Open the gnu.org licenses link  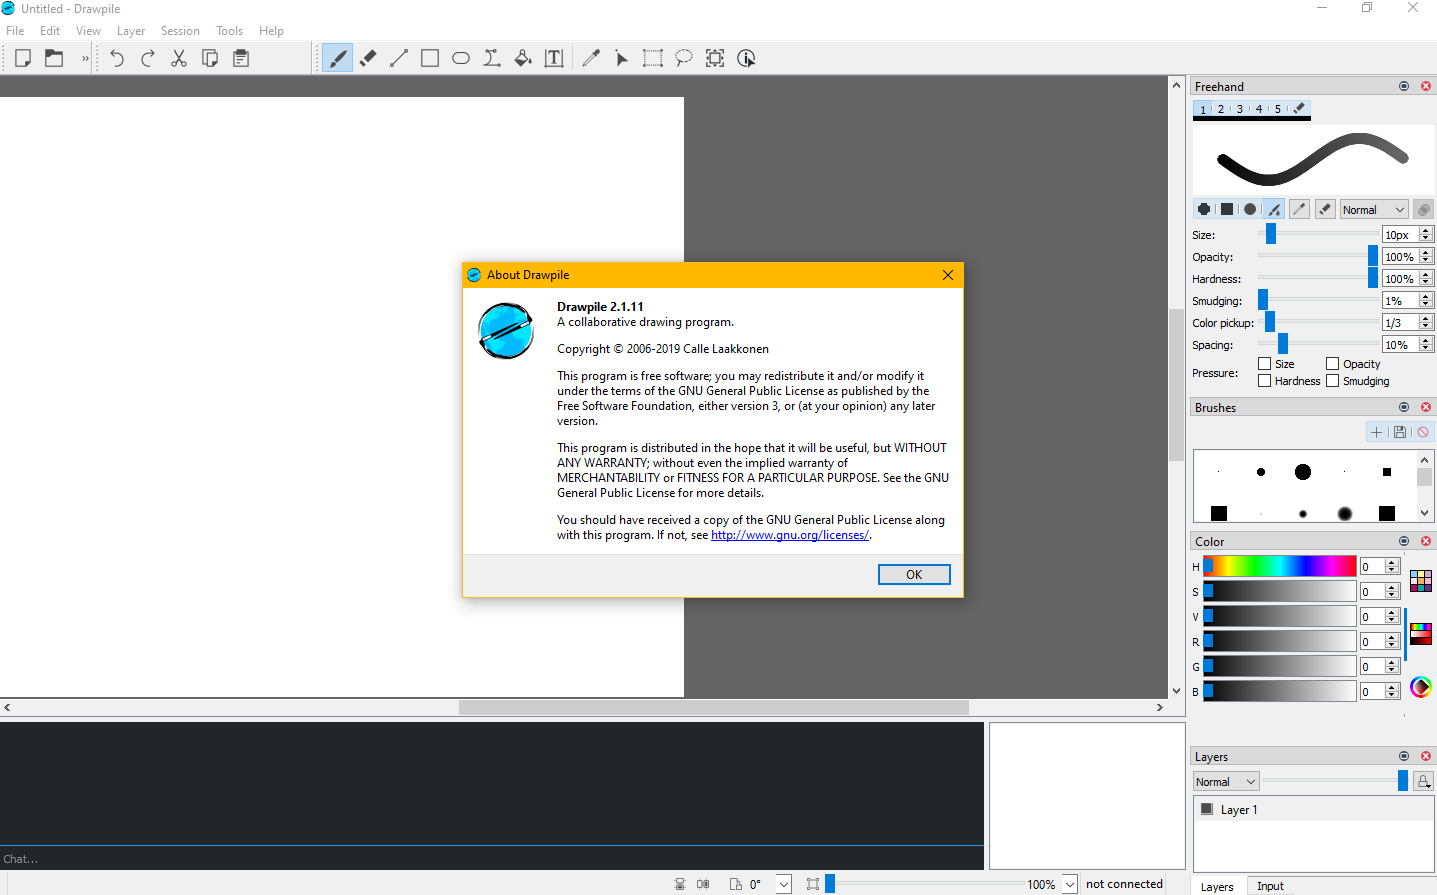point(789,535)
